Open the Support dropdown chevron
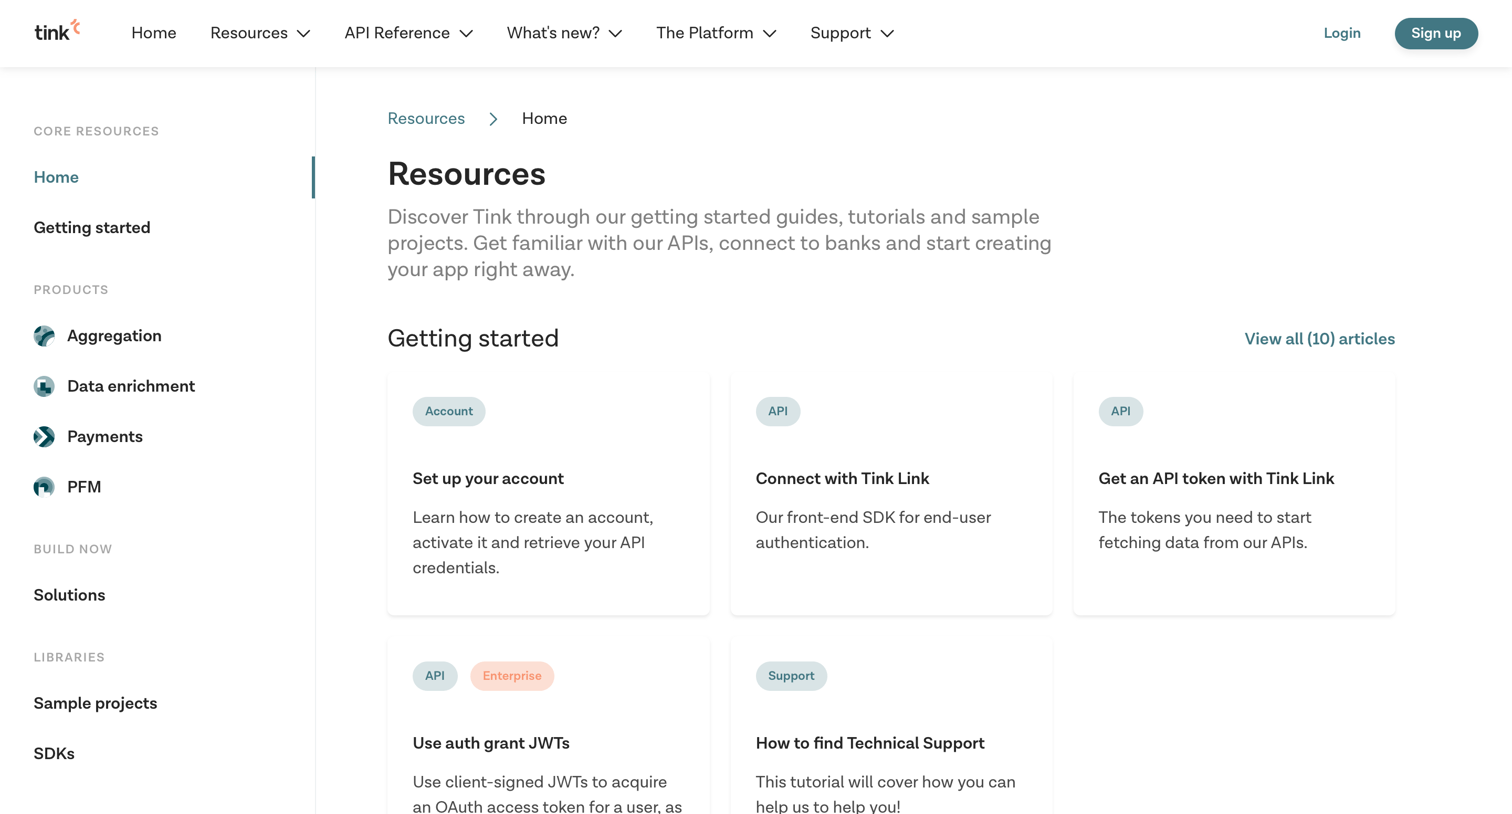This screenshot has height=814, width=1512. (x=887, y=34)
